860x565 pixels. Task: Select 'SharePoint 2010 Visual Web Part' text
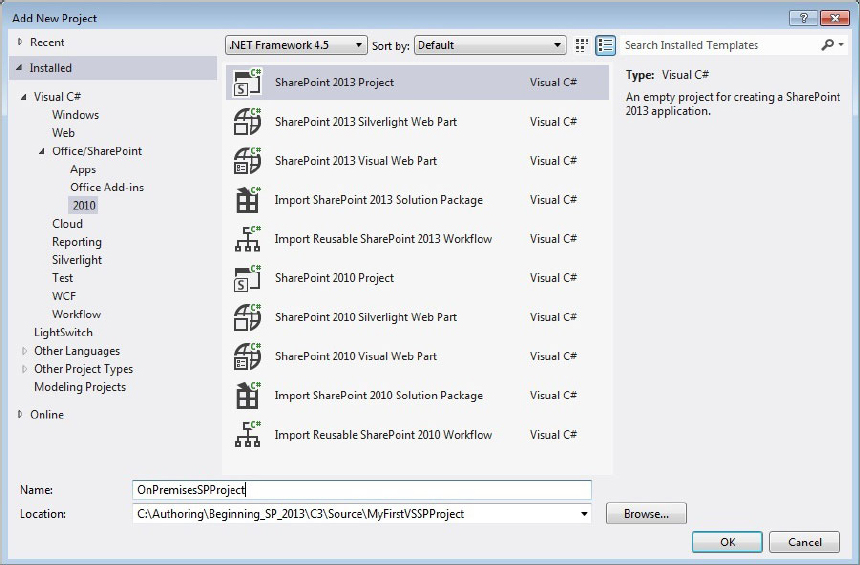[x=355, y=357]
